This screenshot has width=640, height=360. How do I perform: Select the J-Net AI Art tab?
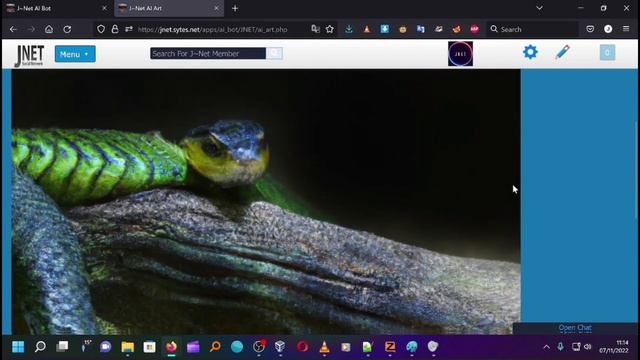point(169,8)
